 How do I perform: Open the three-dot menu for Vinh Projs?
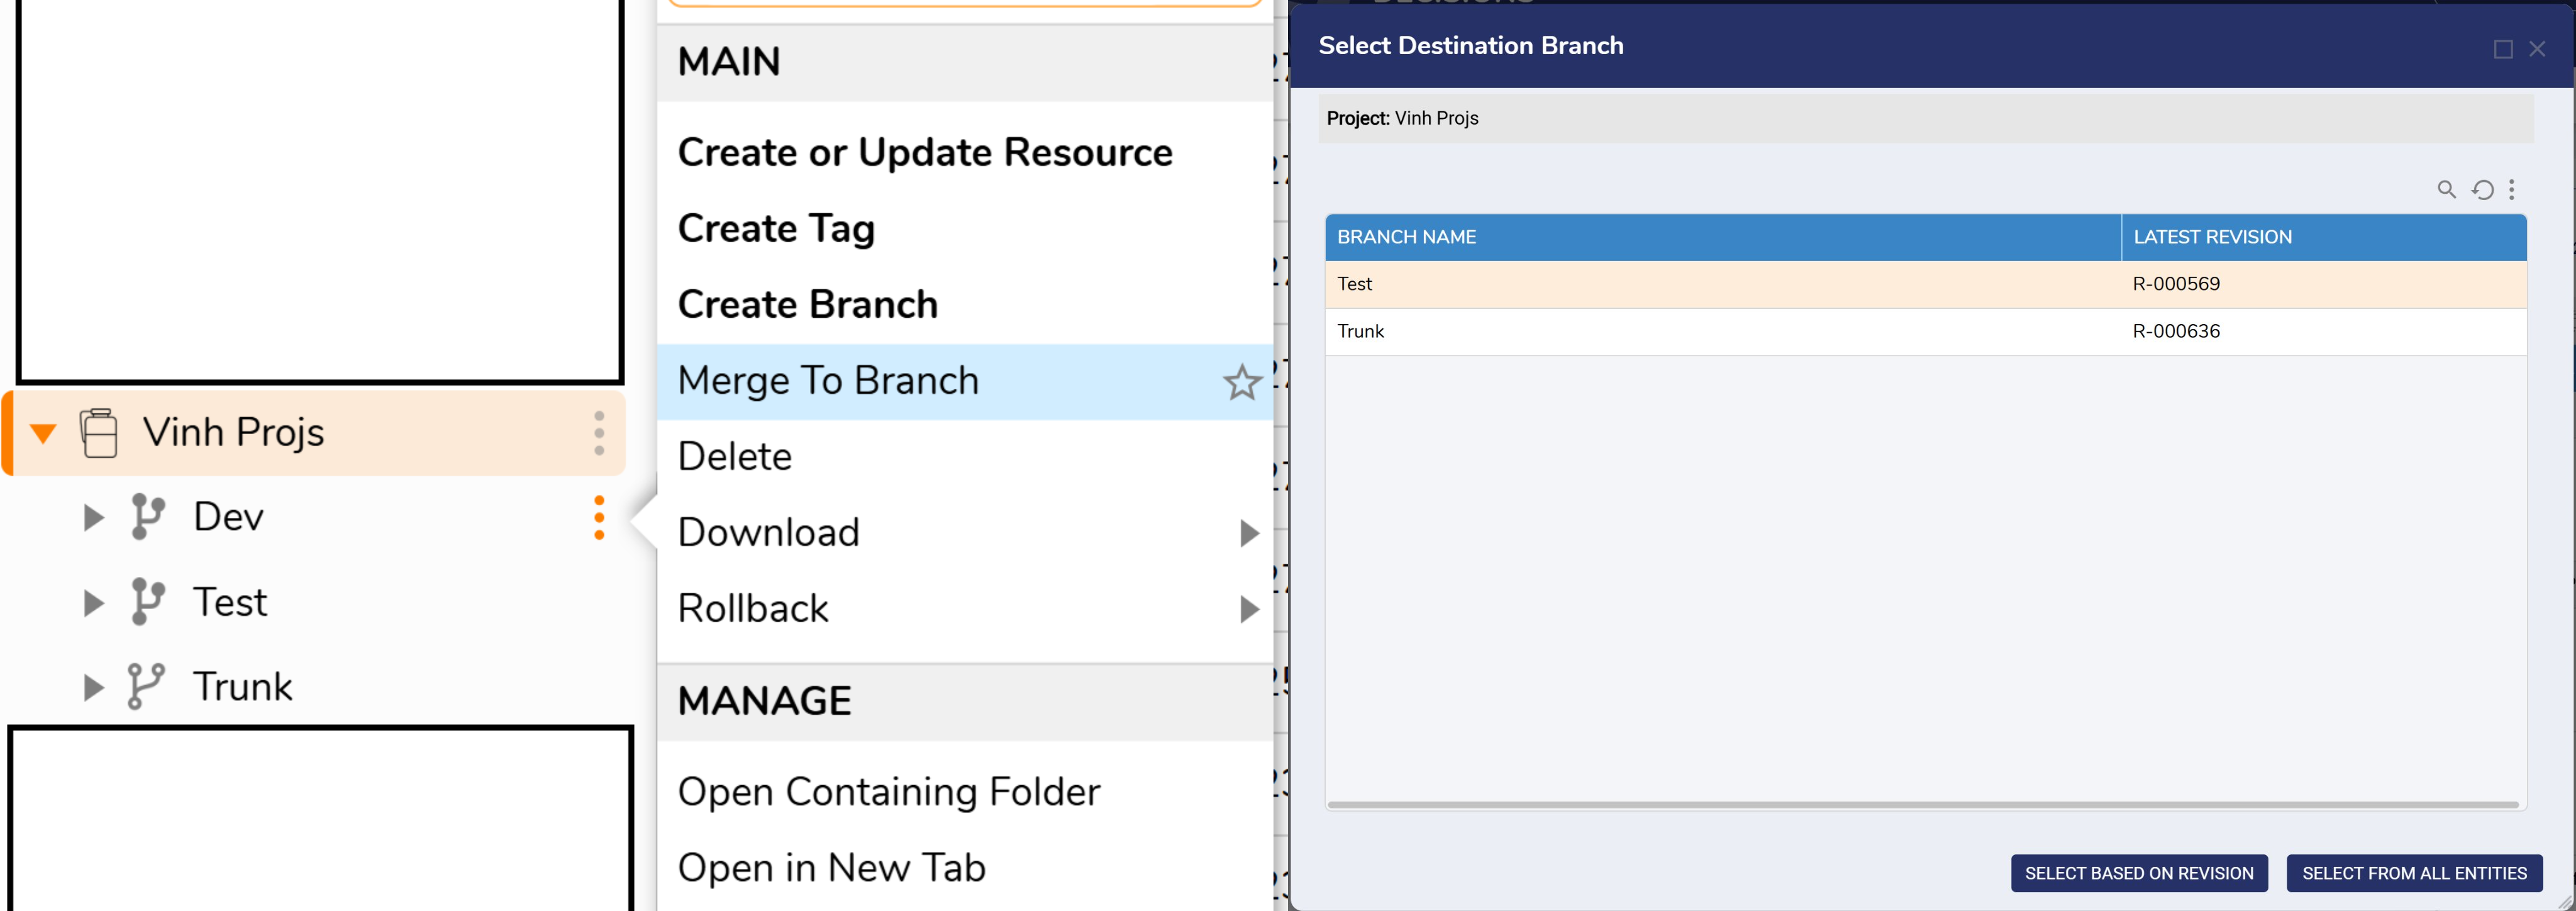[599, 433]
